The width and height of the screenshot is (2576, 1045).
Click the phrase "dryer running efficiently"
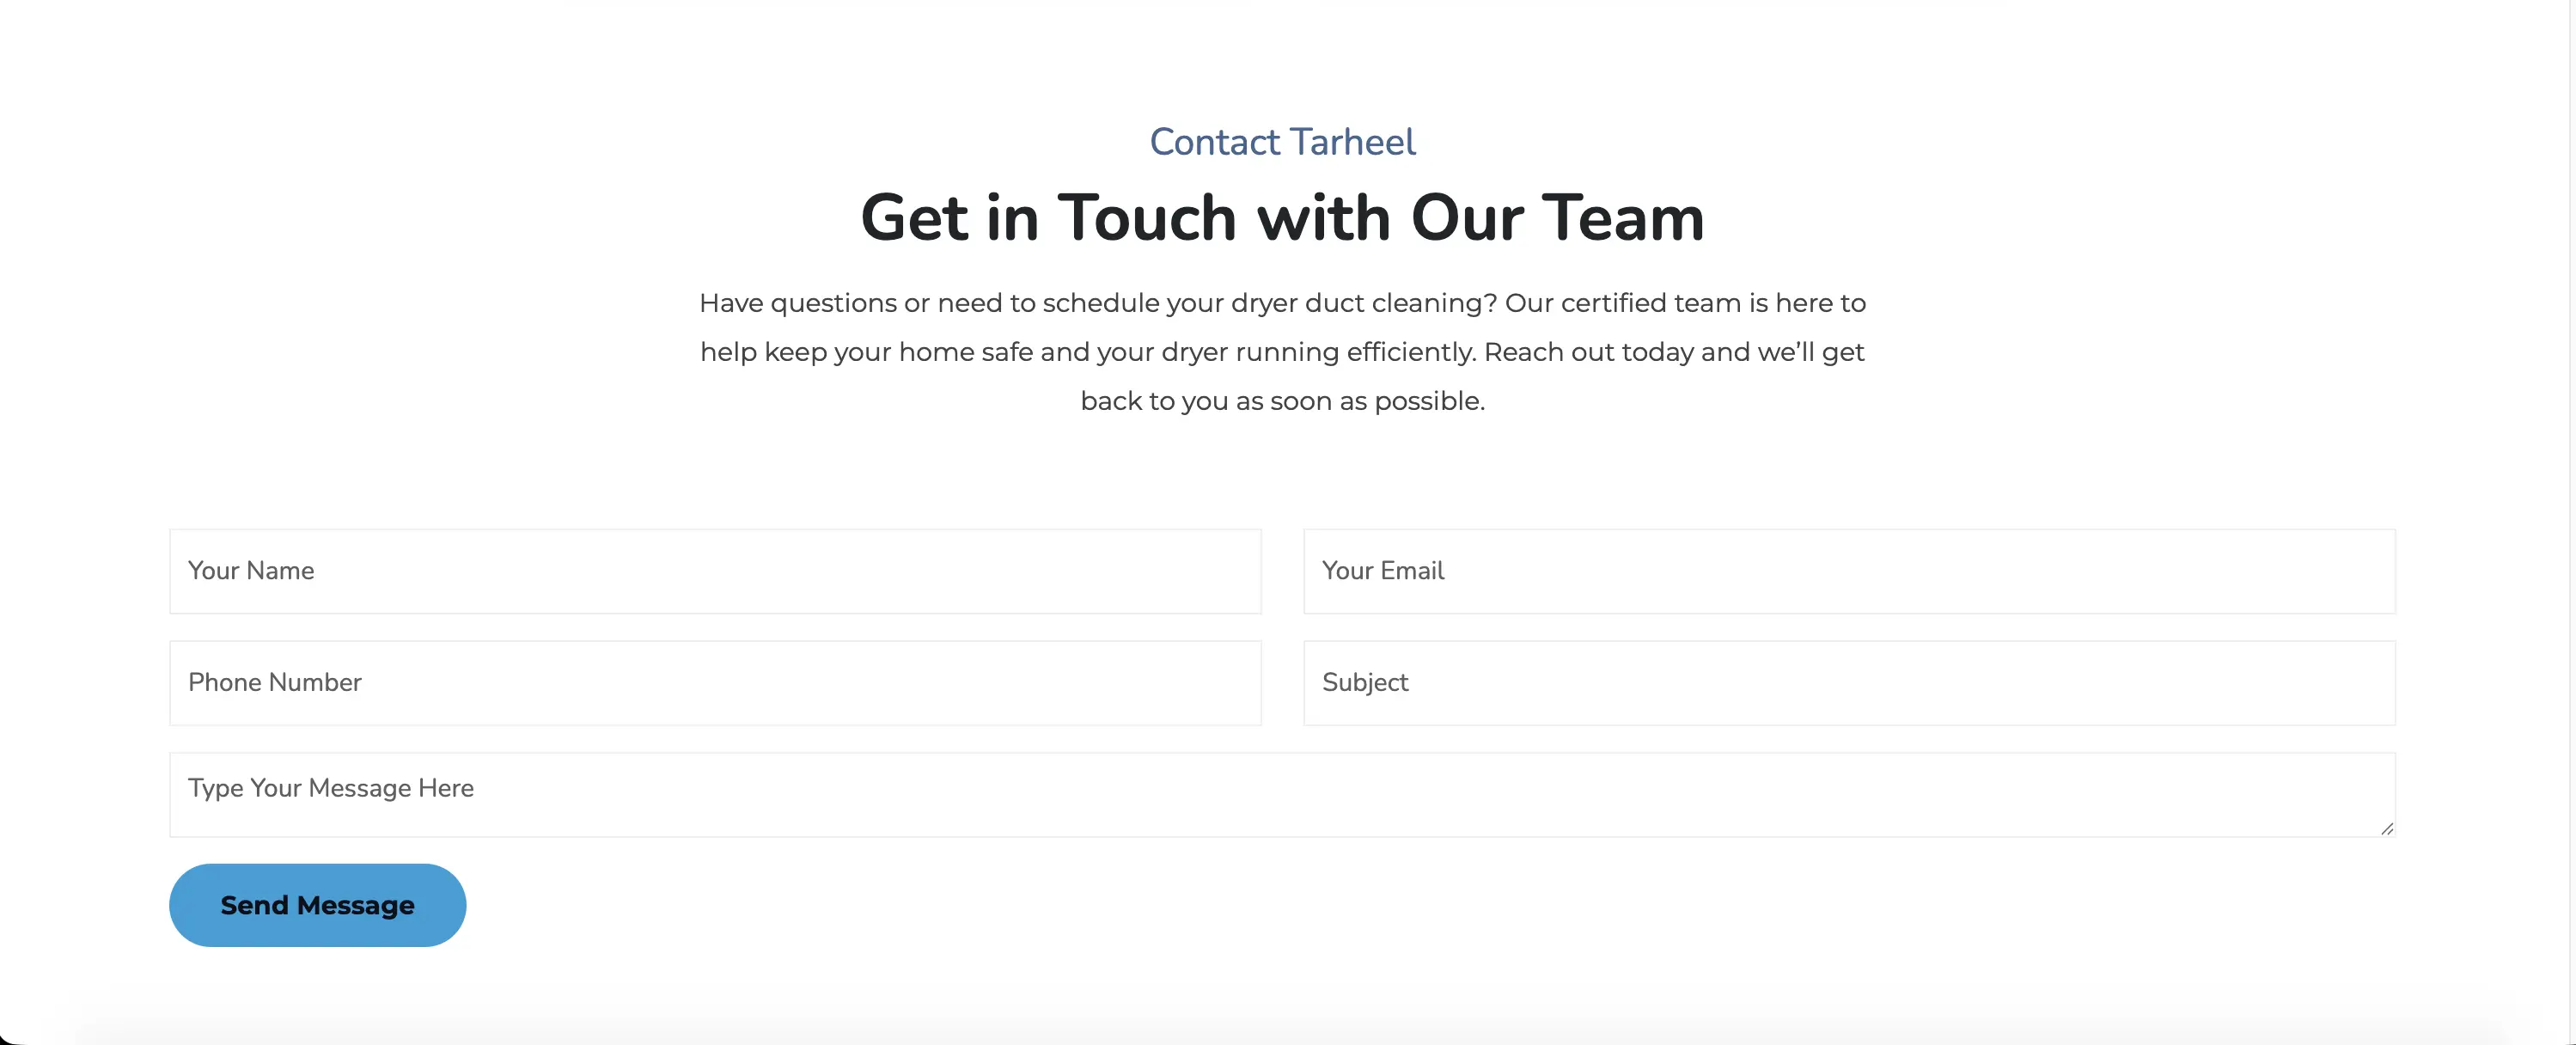tap(1318, 352)
